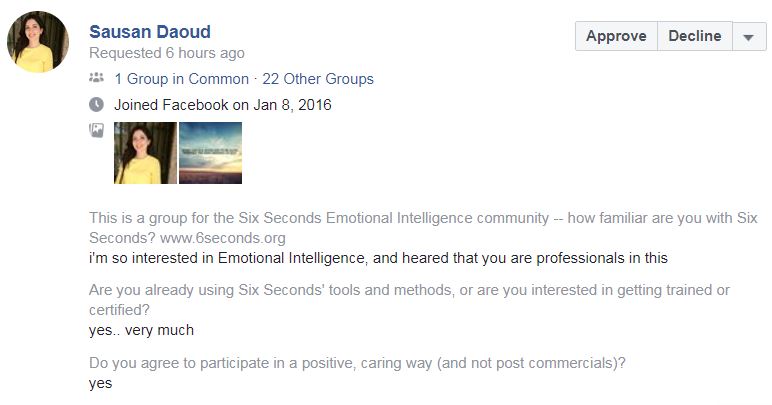Open the yellow-dress photo thumbnail
Viewport: 772px width, 405px height.
(x=145, y=153)
